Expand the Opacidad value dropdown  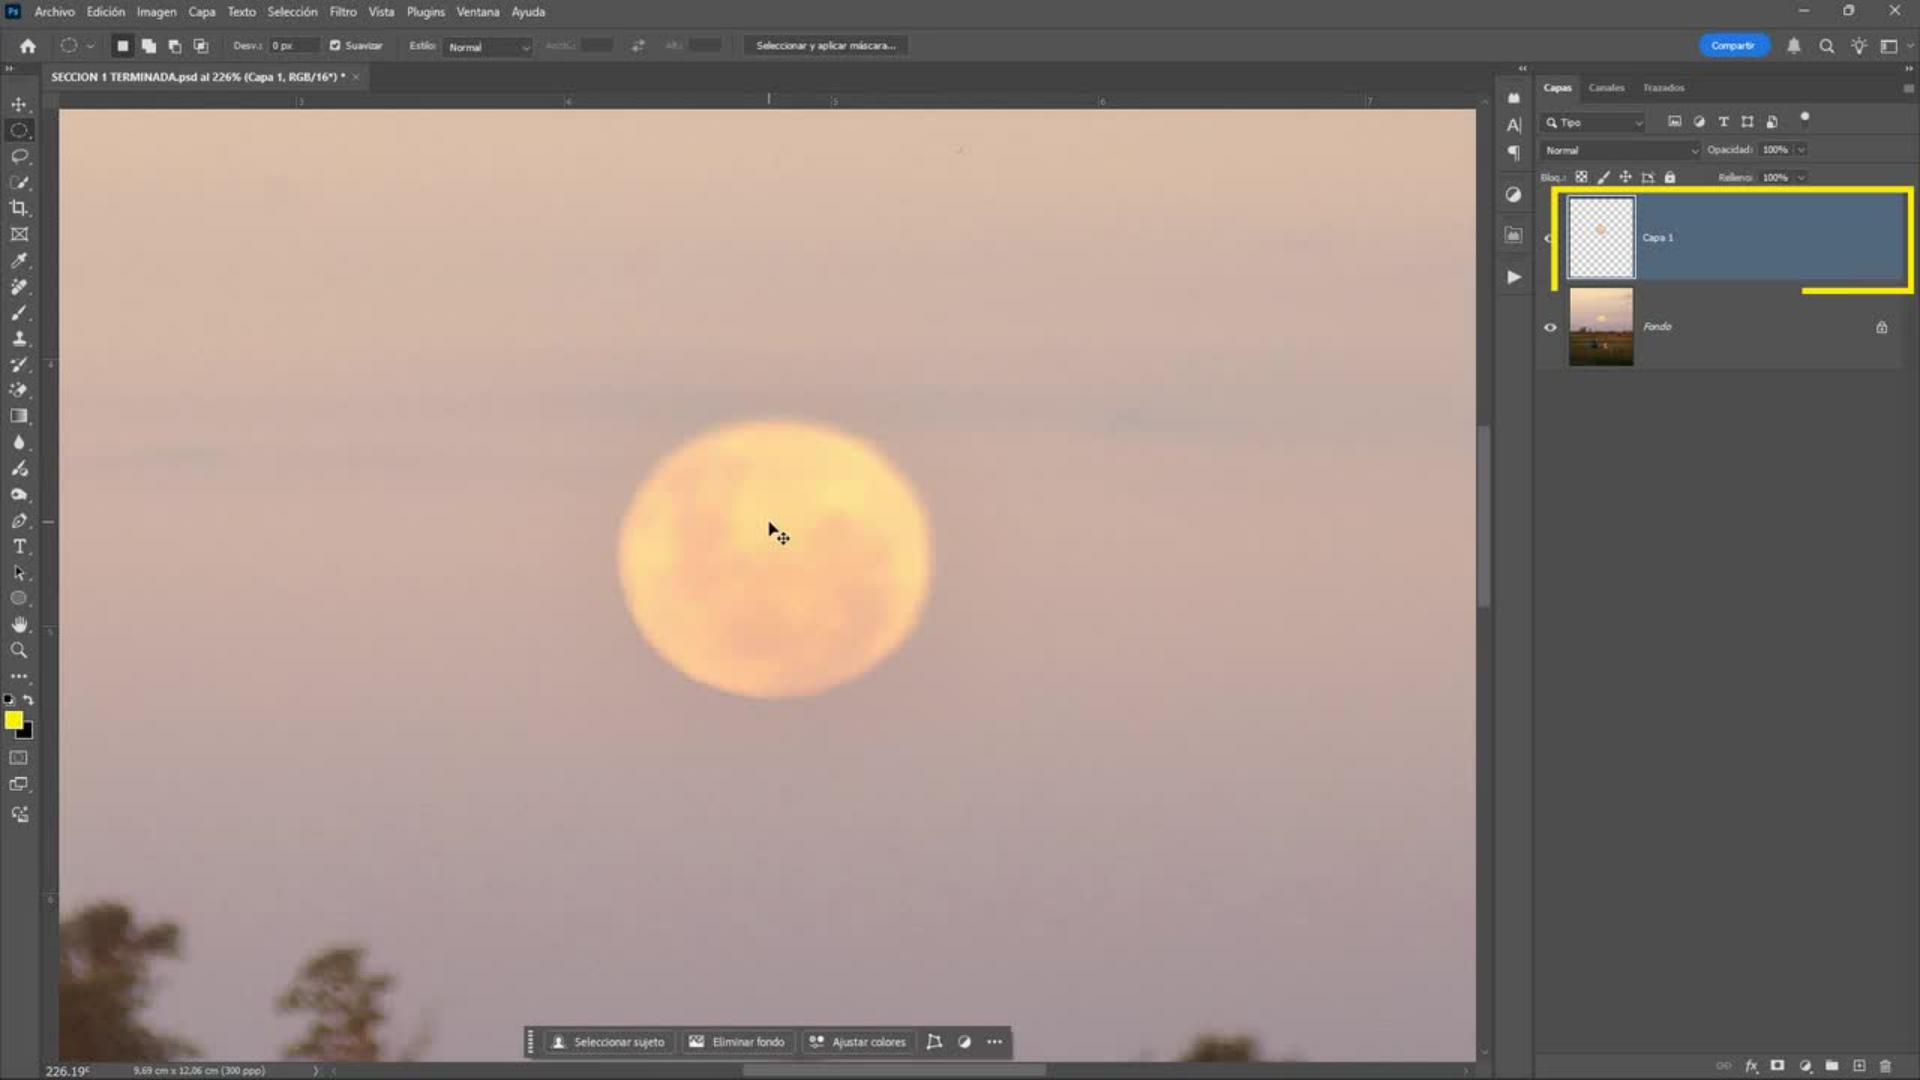[1801, 150]
